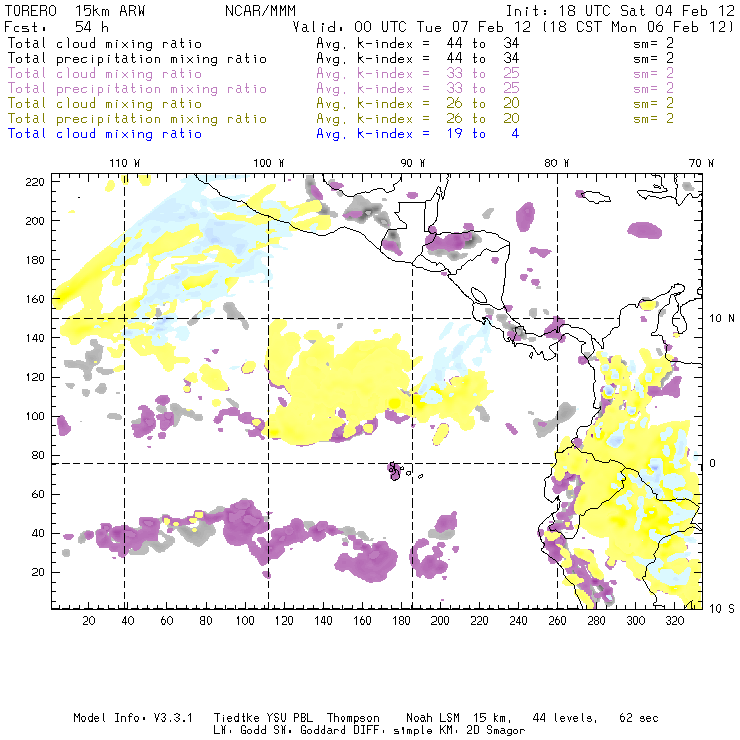
Task: Select the '80 W' longitude label
Action: (556, 163)
